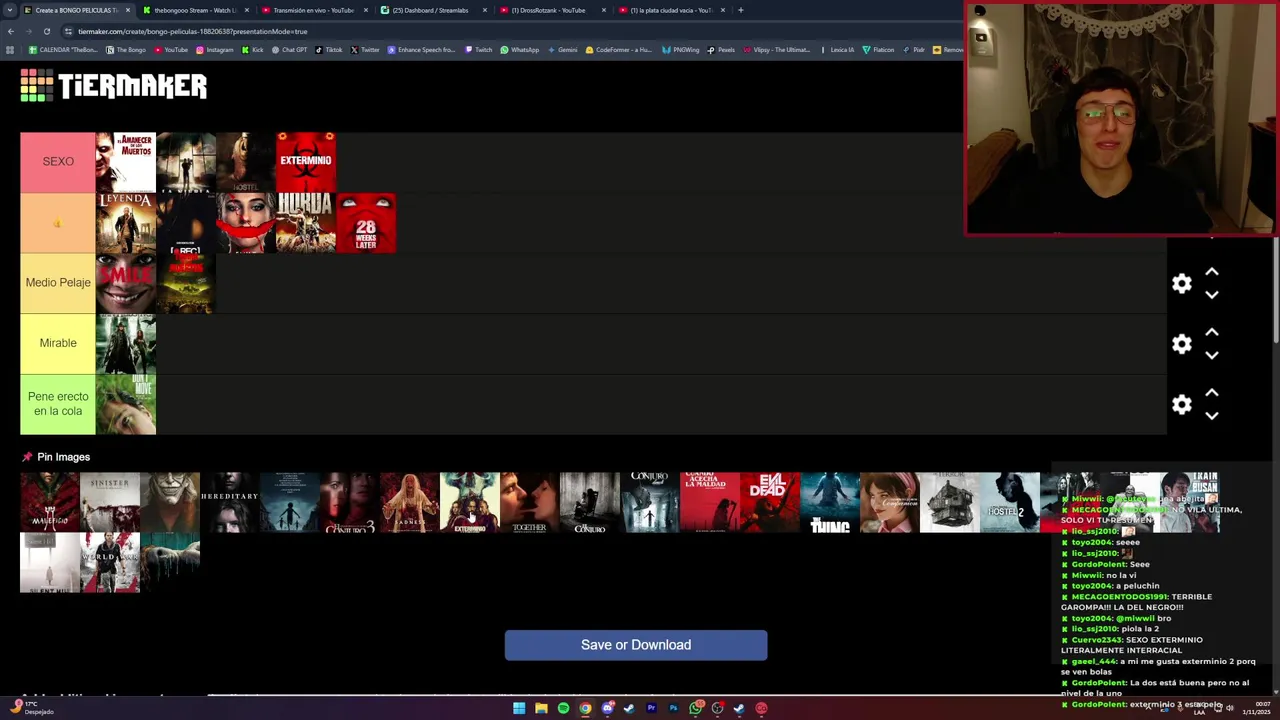Move Medio Pelaje tier up
Image resolution: width=1280 pixels, height=720 pixels.
[x=1212, y=272]
